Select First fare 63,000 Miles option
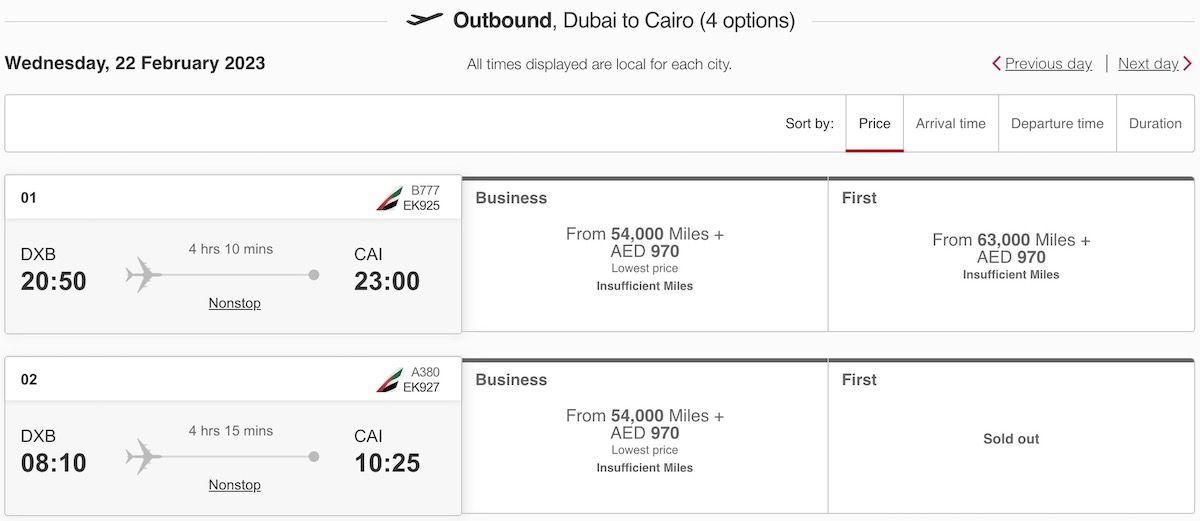The height and width of the screenshot is (521, 1200). (1011, 255)
